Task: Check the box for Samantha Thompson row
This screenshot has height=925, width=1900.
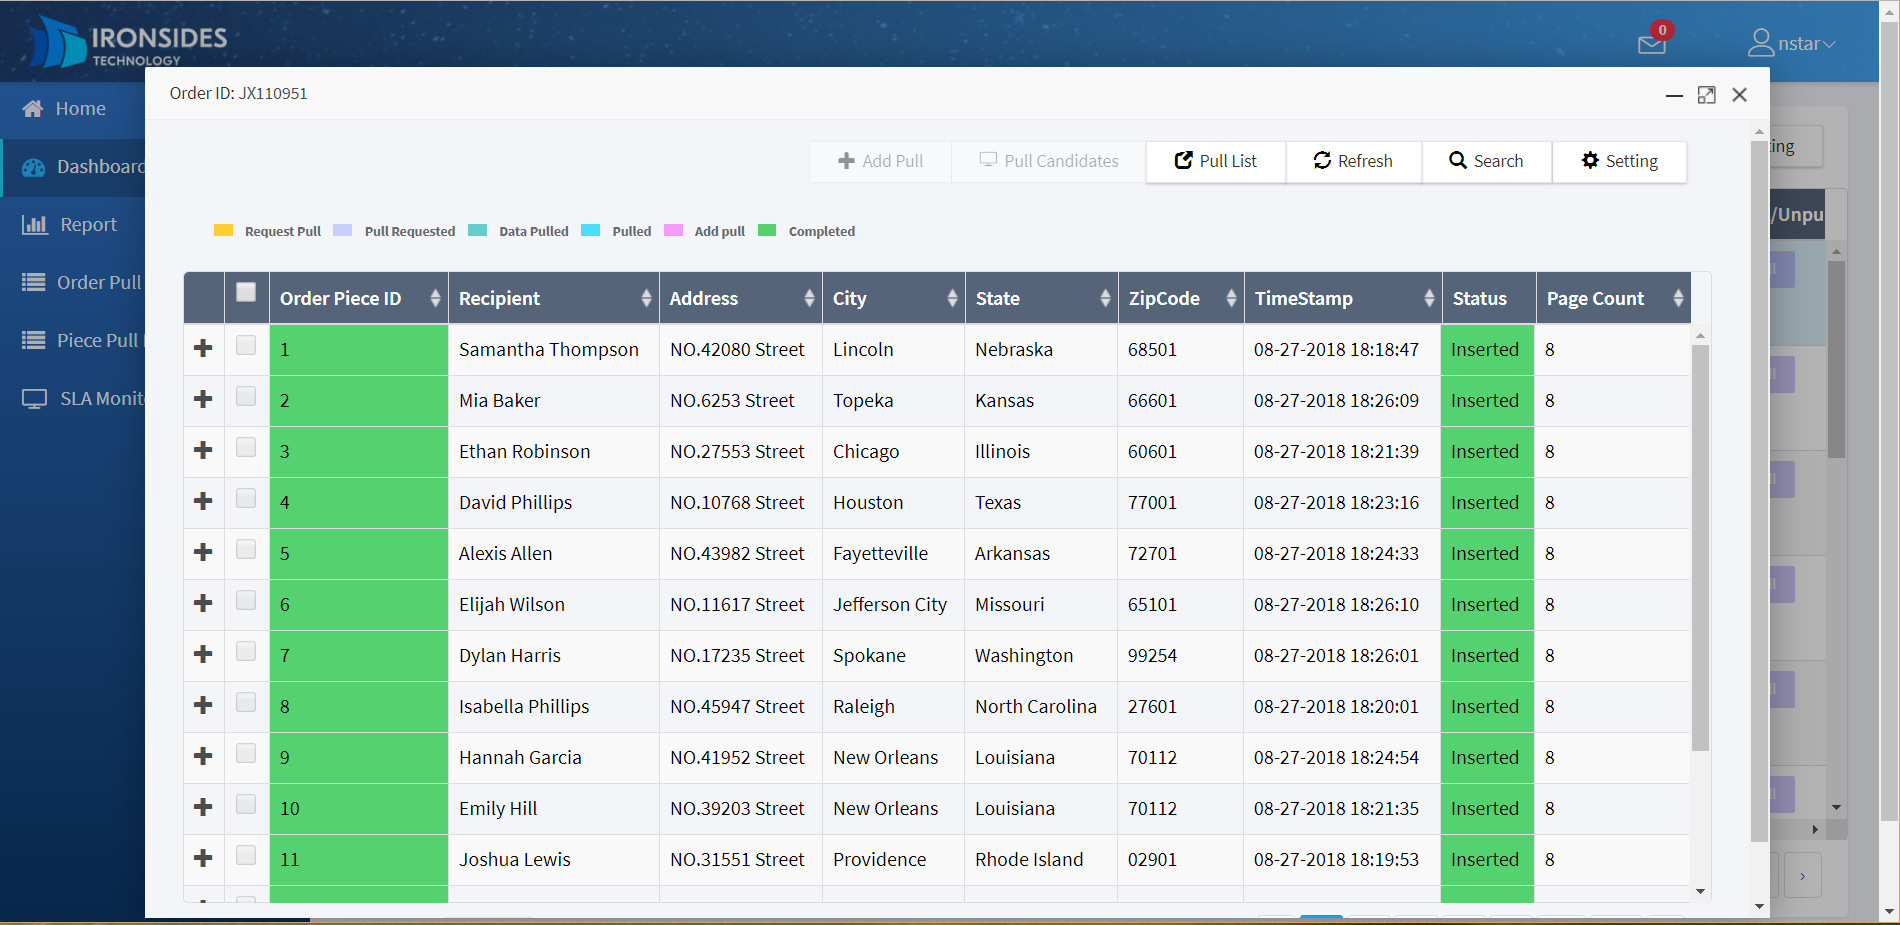Action: click(246, 346)
